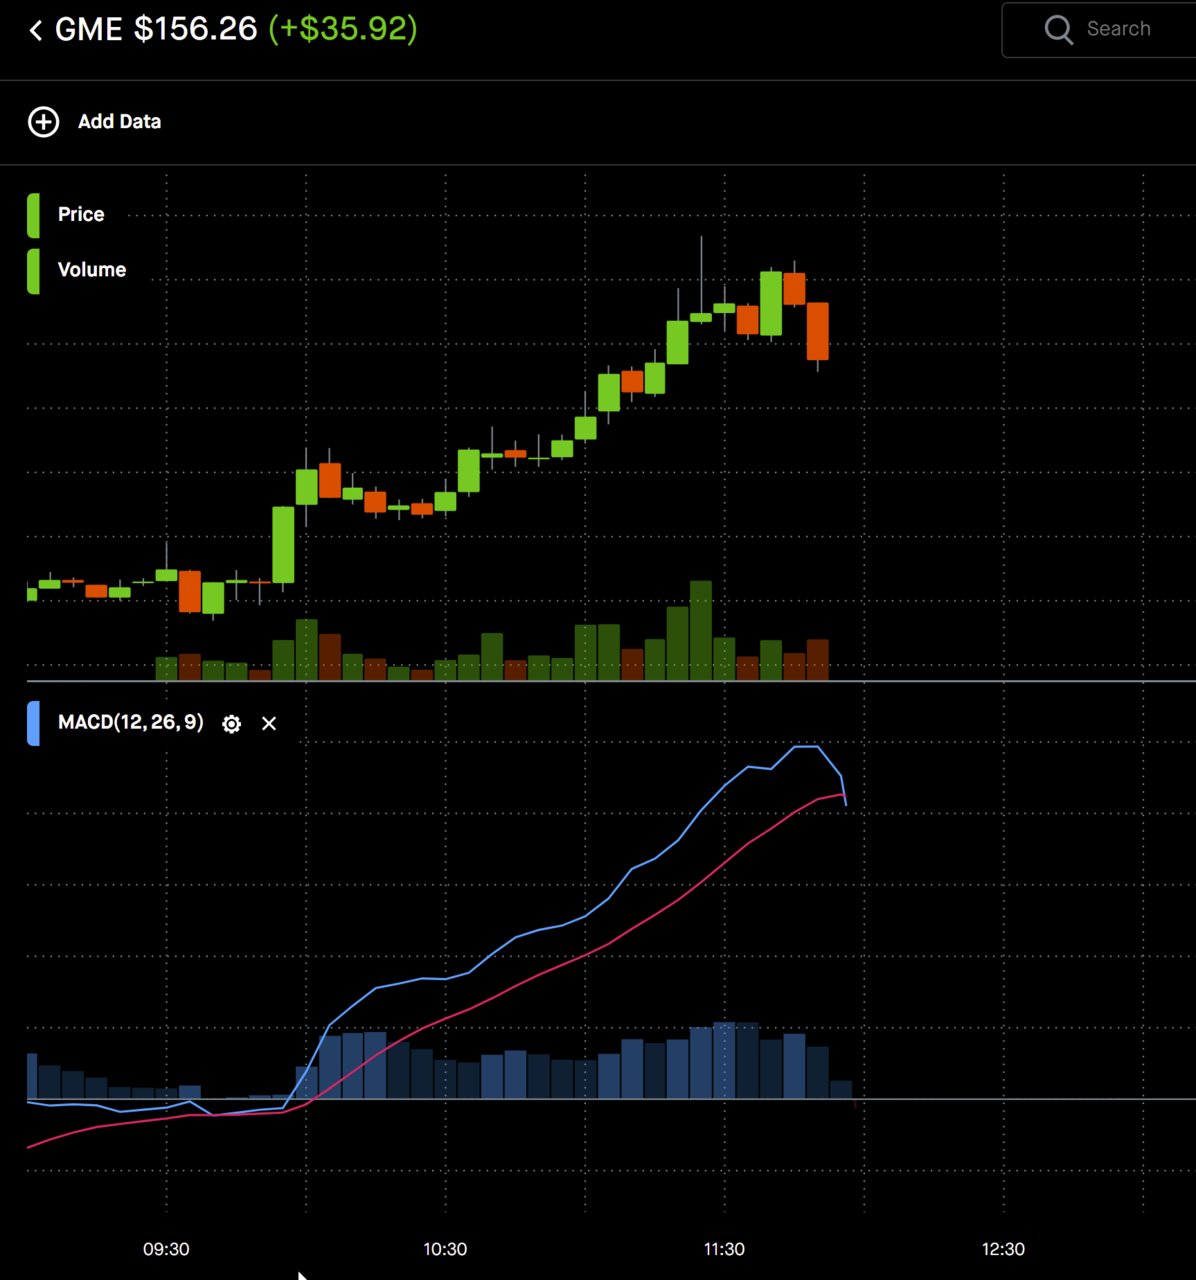
Task: Click the MACD(12, 26, 9) label
Action: coord(131,722)
